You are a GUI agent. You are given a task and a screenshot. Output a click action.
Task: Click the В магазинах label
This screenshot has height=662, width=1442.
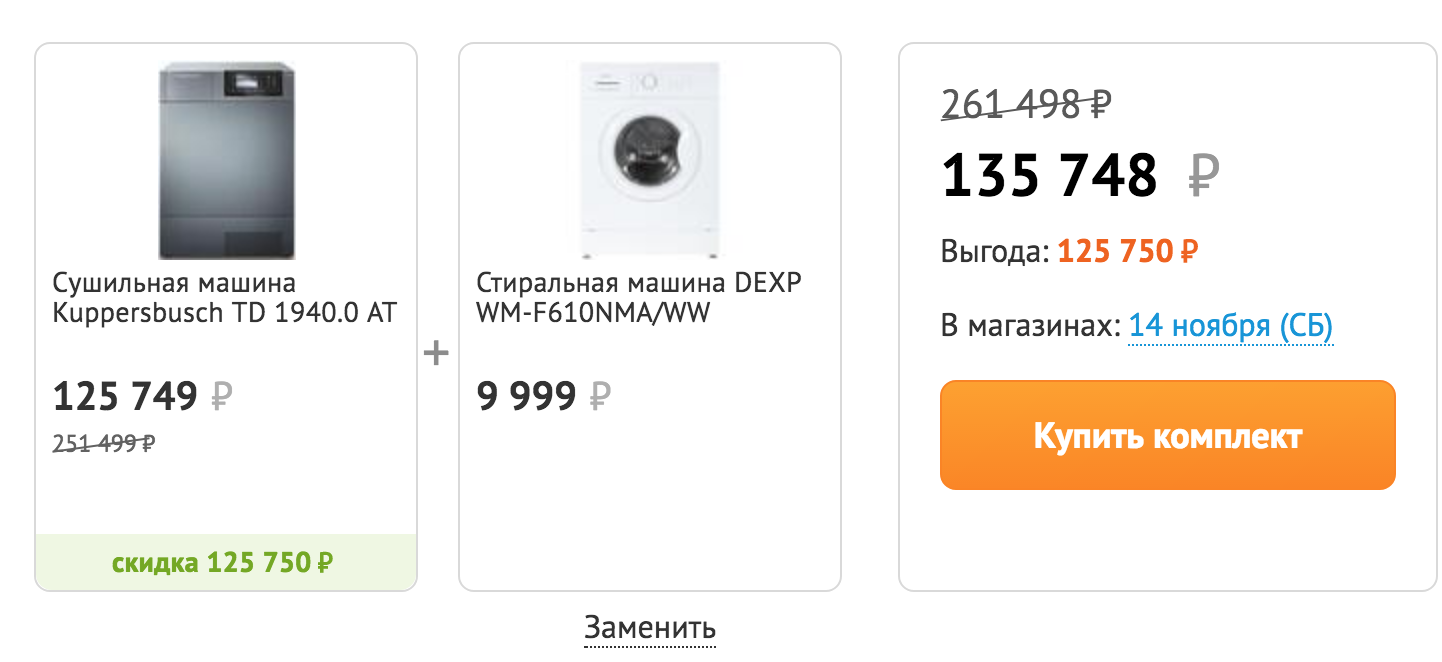click(1031, 326)
